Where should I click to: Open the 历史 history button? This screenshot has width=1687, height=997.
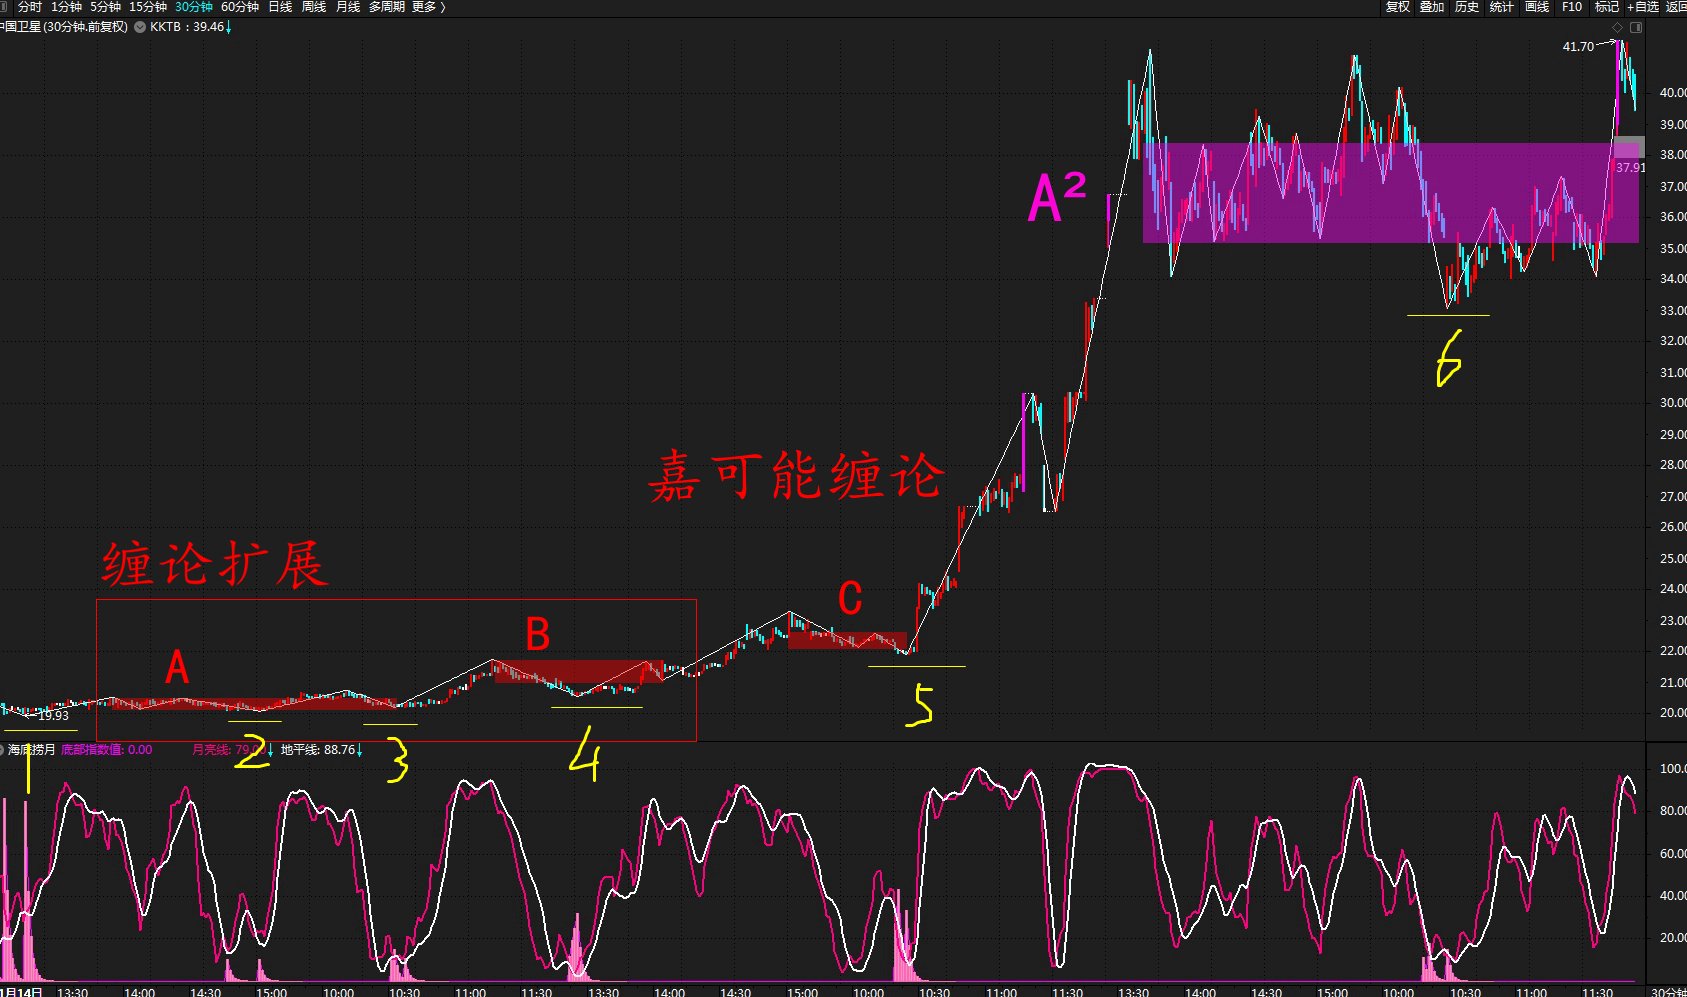(x=1467, y=7)
